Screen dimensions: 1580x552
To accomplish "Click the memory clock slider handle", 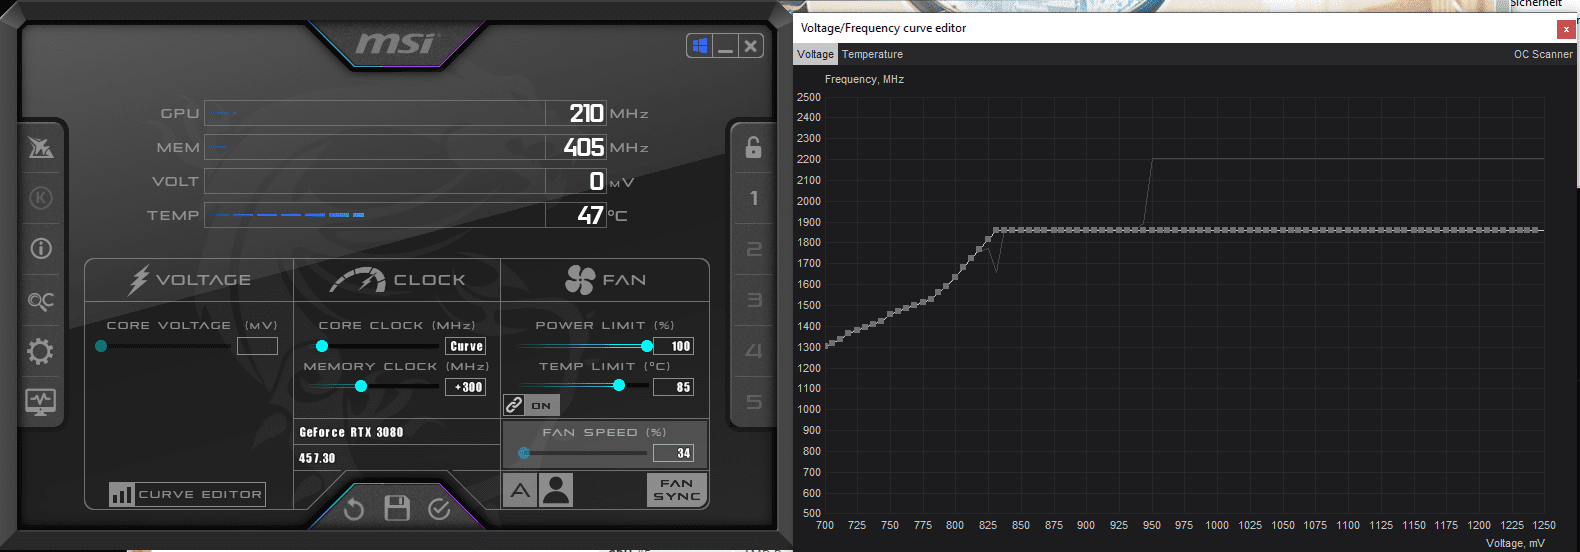I will point(361,386).
